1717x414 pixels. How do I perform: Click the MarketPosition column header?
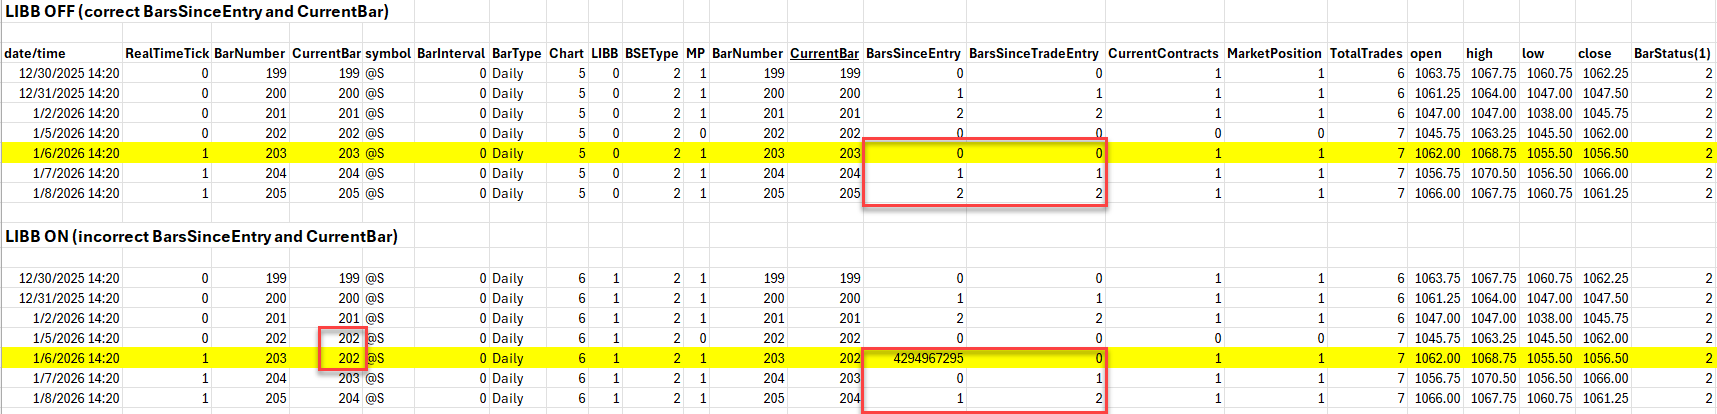tap(1274, 53)
